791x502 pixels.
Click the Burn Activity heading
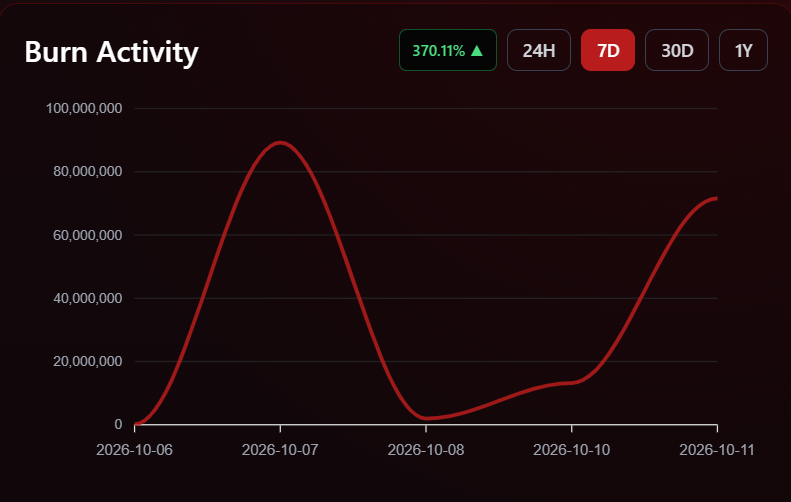111,52
